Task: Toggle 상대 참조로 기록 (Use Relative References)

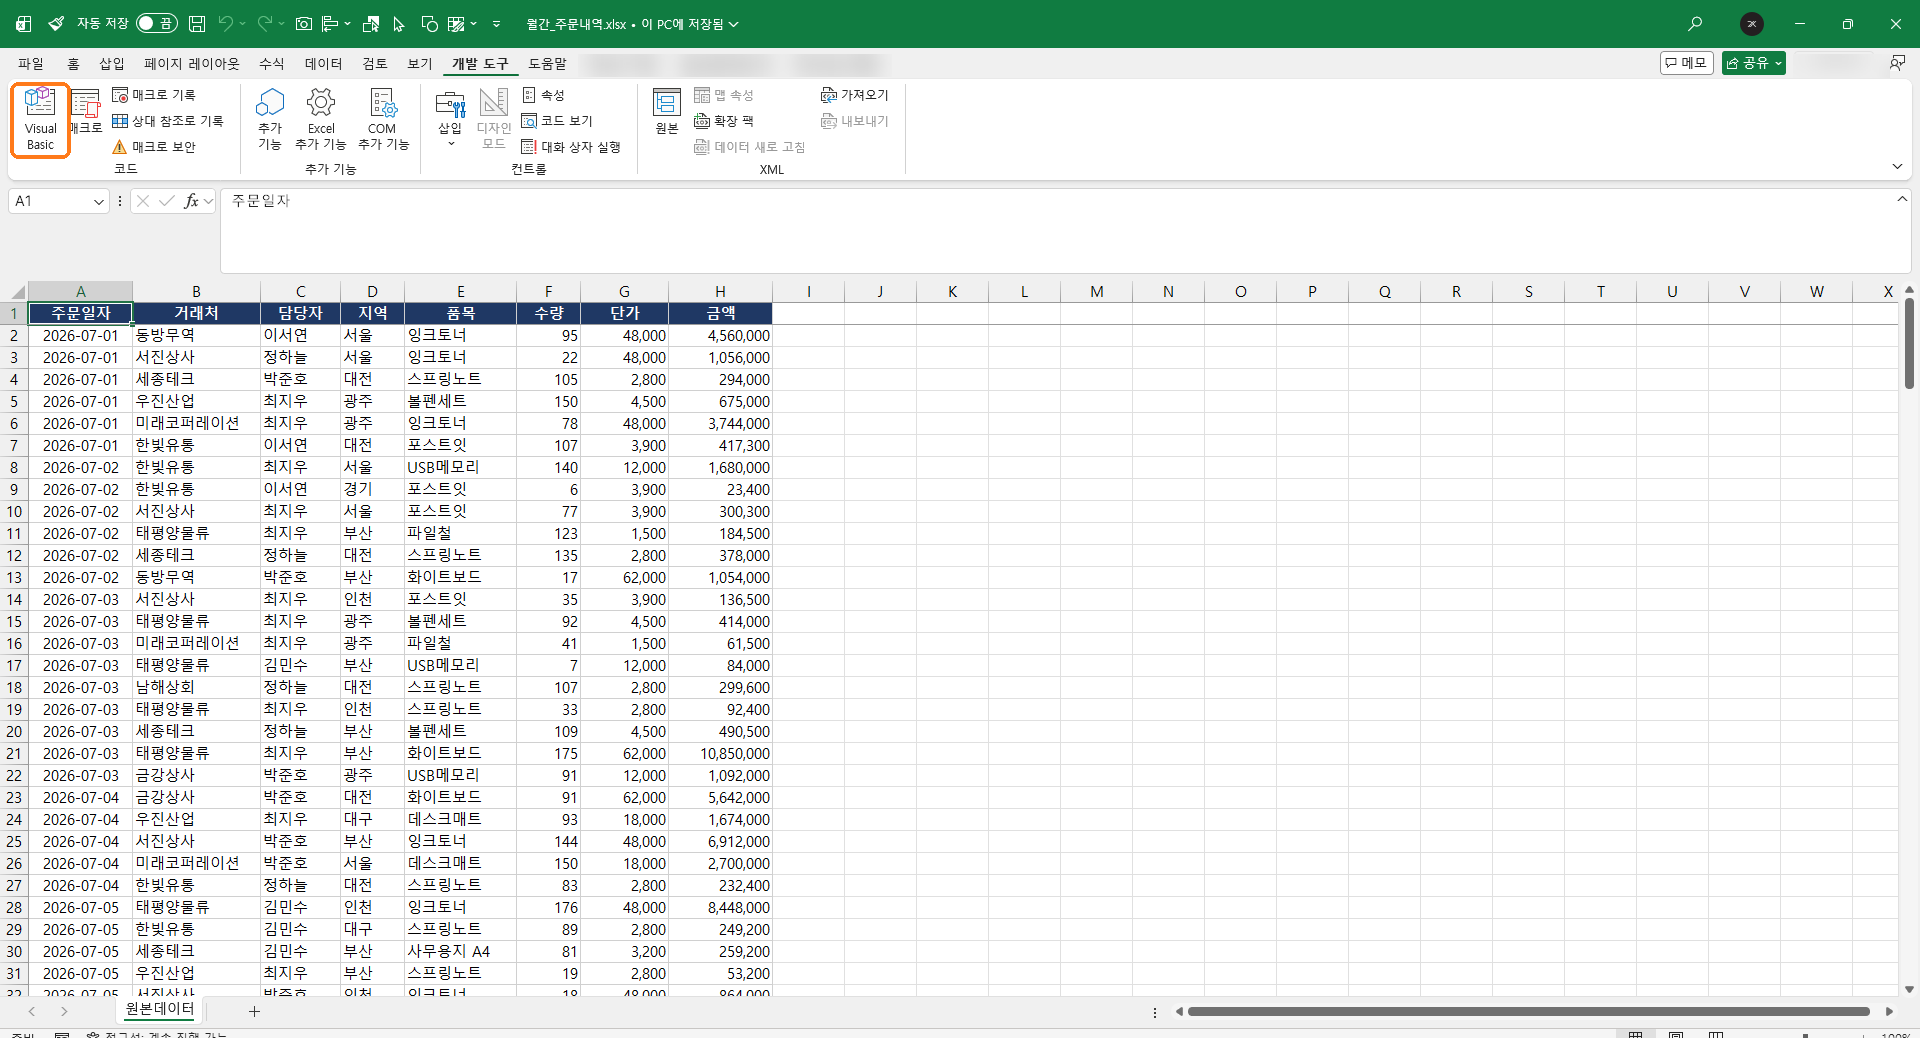Action: [168, 121]
